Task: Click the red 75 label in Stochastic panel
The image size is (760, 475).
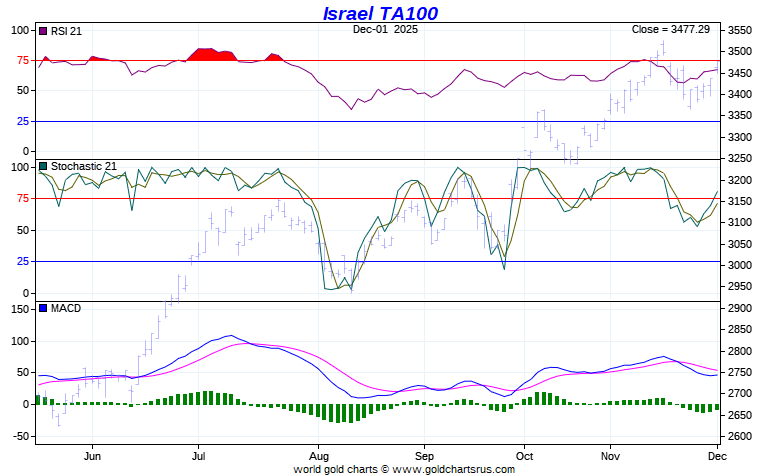Action: point(23,198)
